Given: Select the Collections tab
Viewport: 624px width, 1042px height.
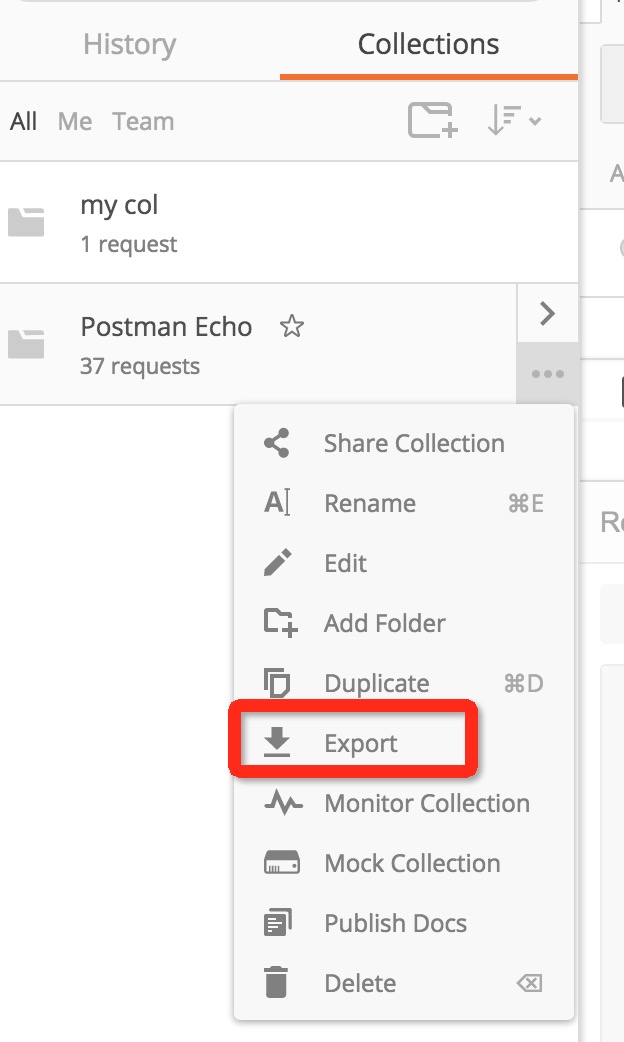Looking at the screenshot, I should (428, 44).
